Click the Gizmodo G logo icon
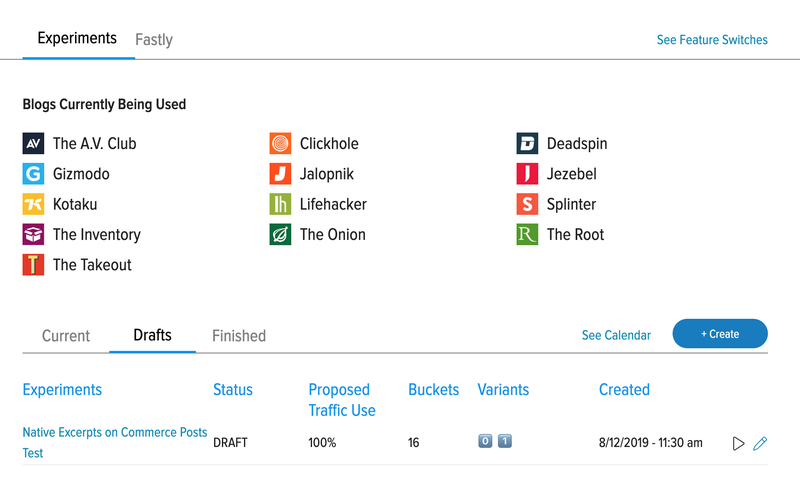The width and height of the screenshot is (800, 499). coord(33,173)
